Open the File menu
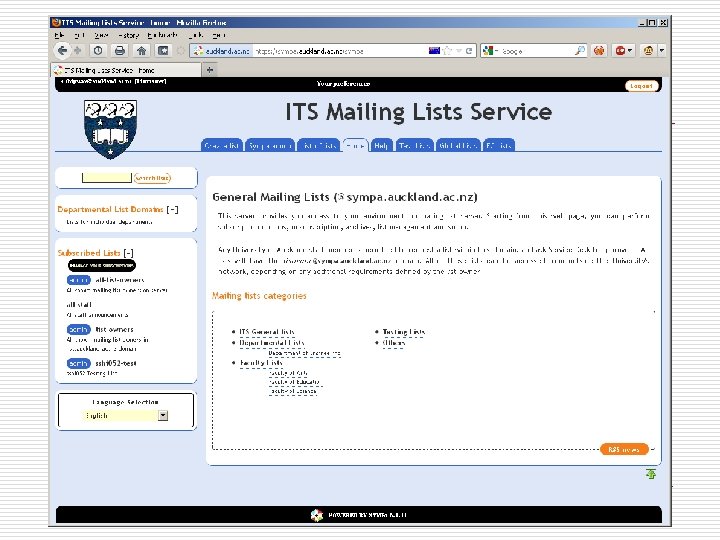This screenshot has height=540, width=720. point(59,35)
